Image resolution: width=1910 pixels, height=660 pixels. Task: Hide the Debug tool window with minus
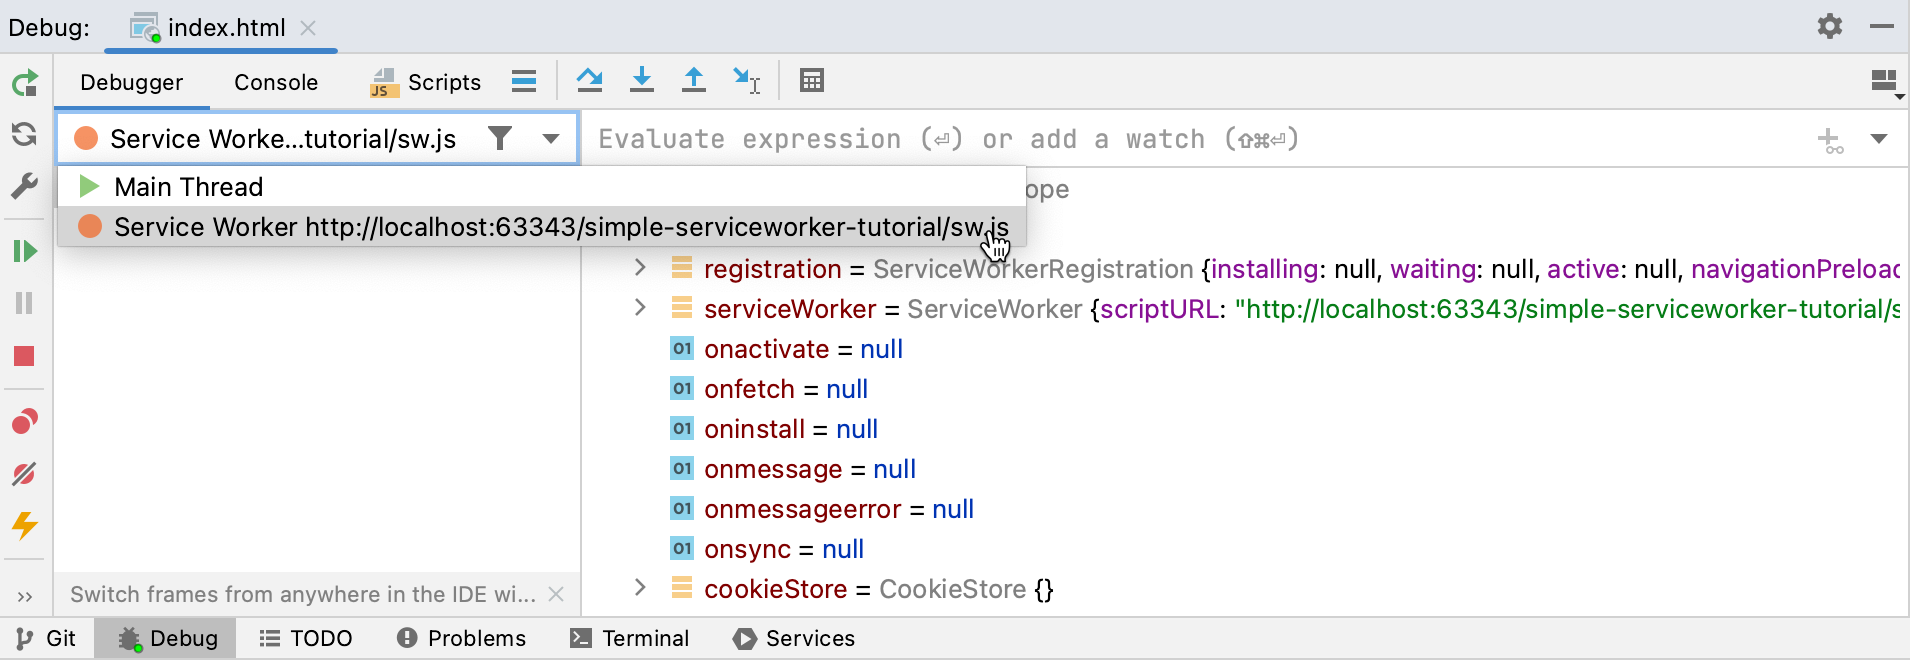coord(1882,26)
